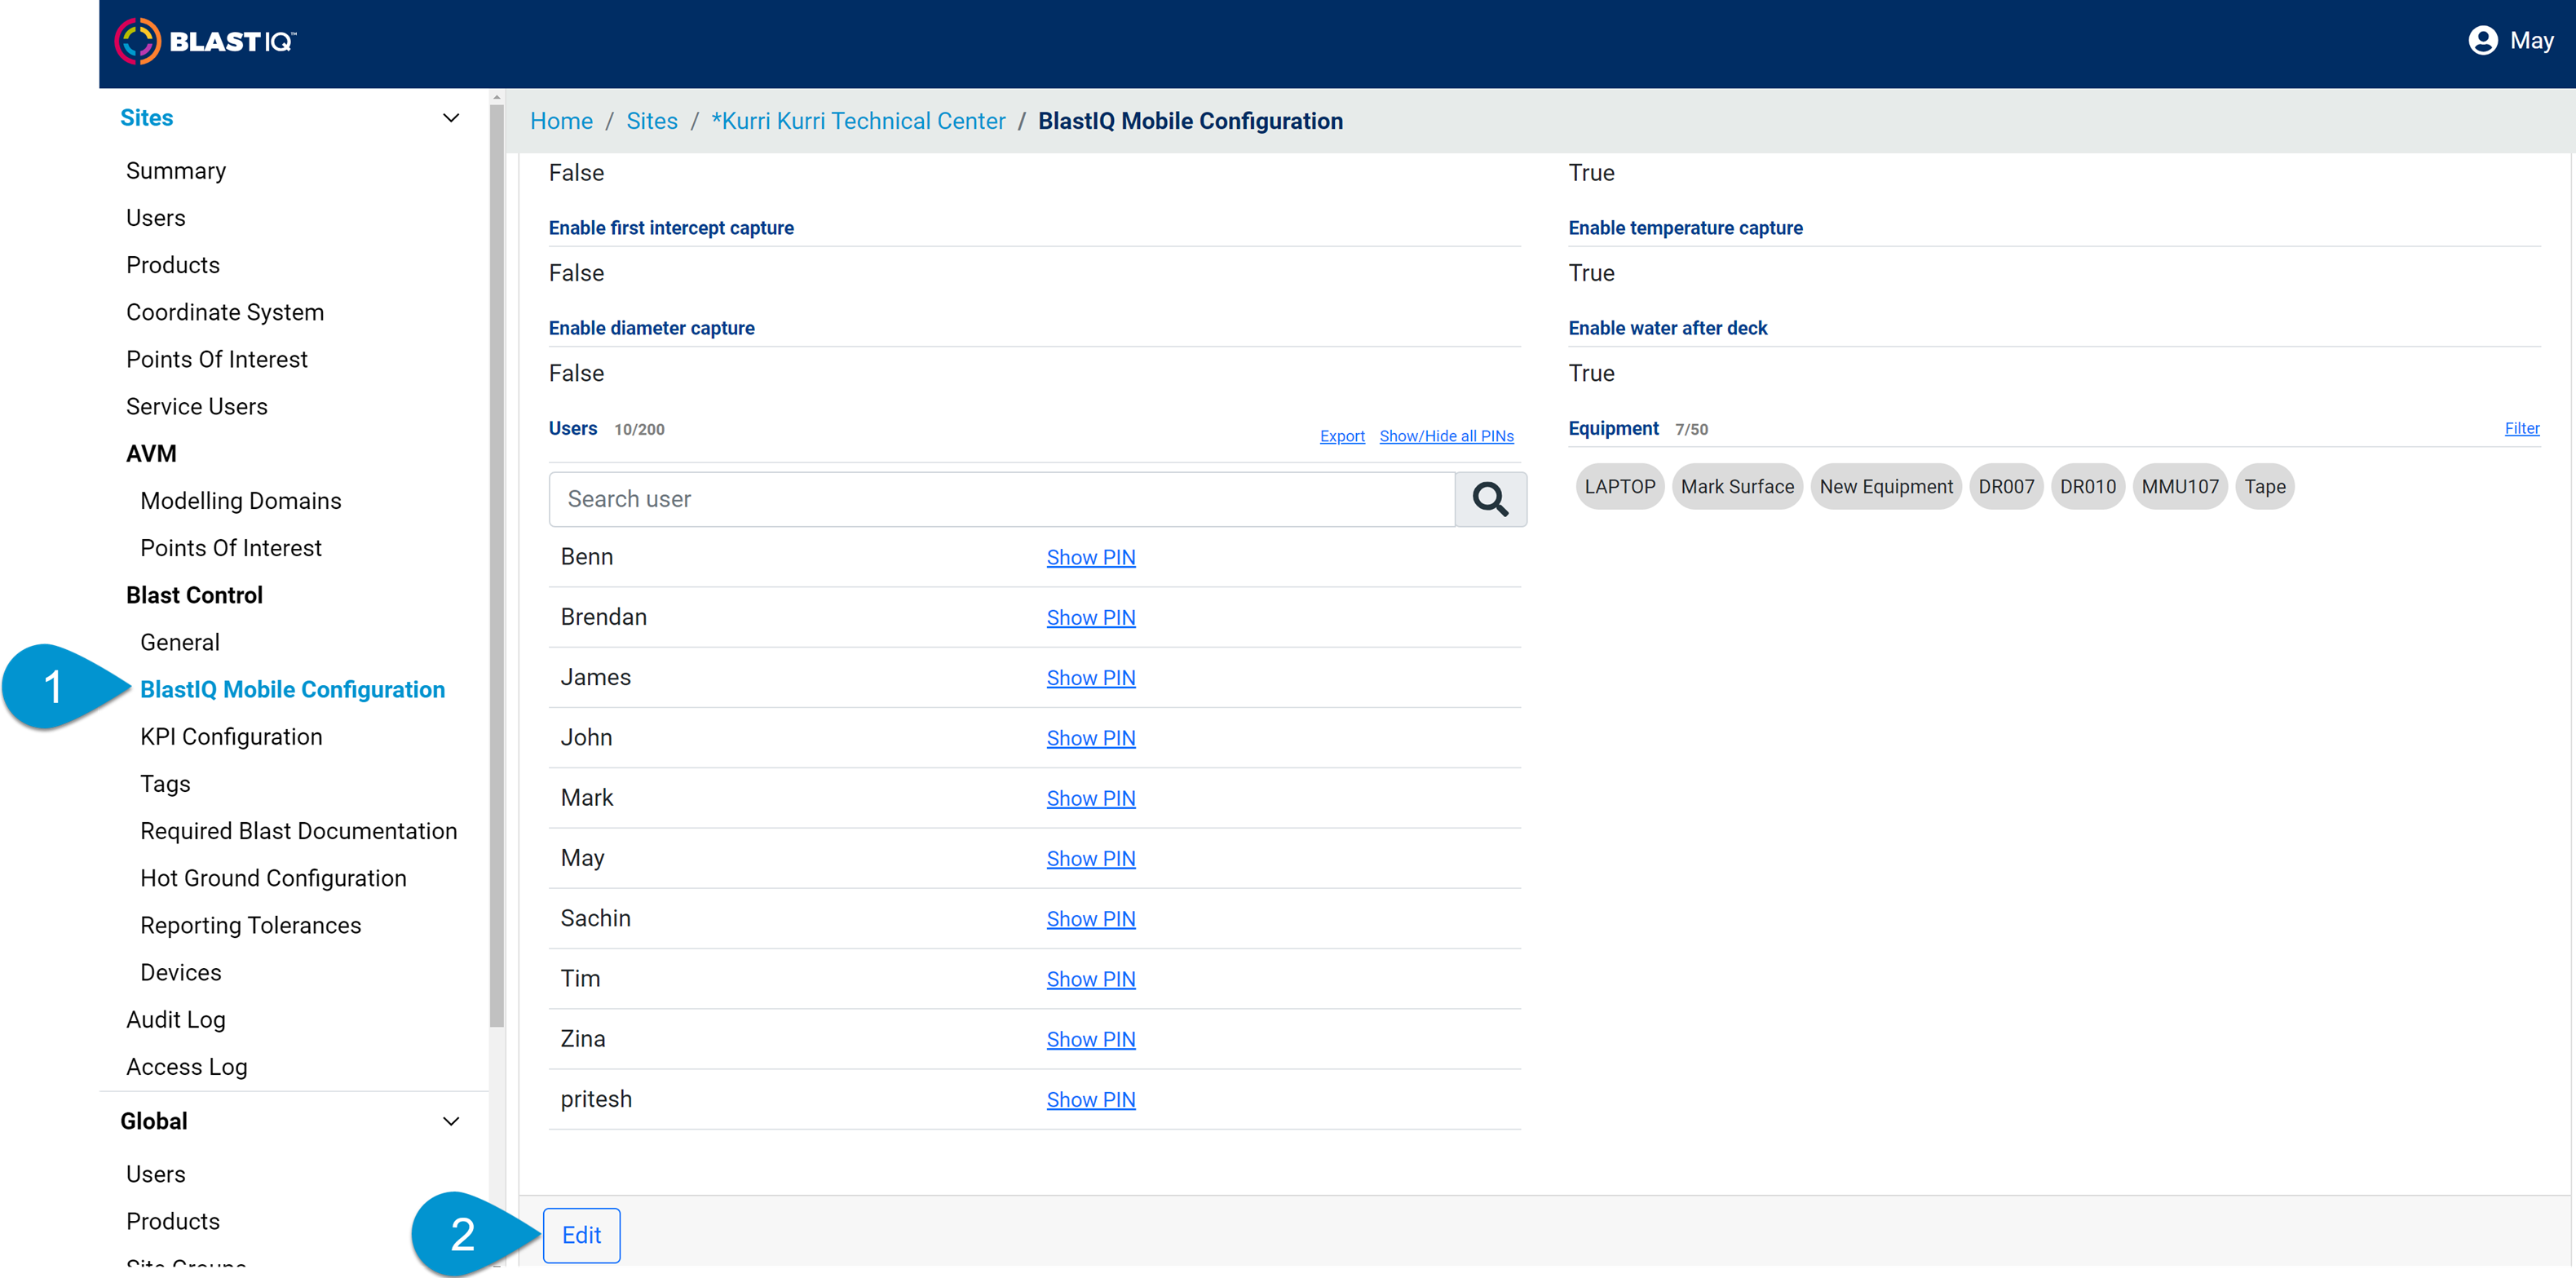Open site Users under Sites
The height and width of the screenshot is (1278, 2576).
[x=156, y=218]
